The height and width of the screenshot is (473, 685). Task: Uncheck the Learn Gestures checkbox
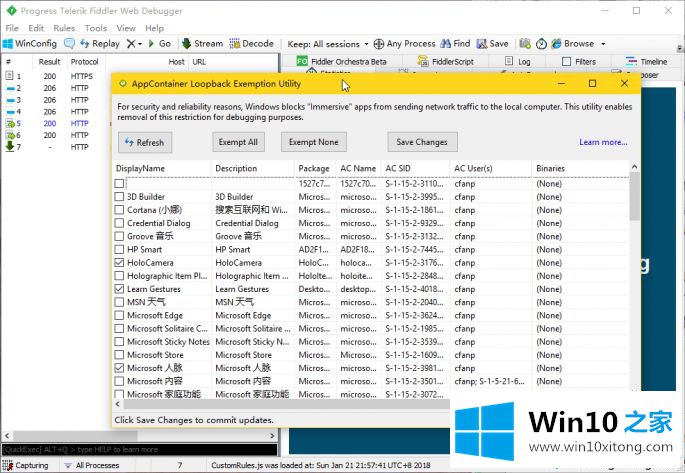point(119,289)
